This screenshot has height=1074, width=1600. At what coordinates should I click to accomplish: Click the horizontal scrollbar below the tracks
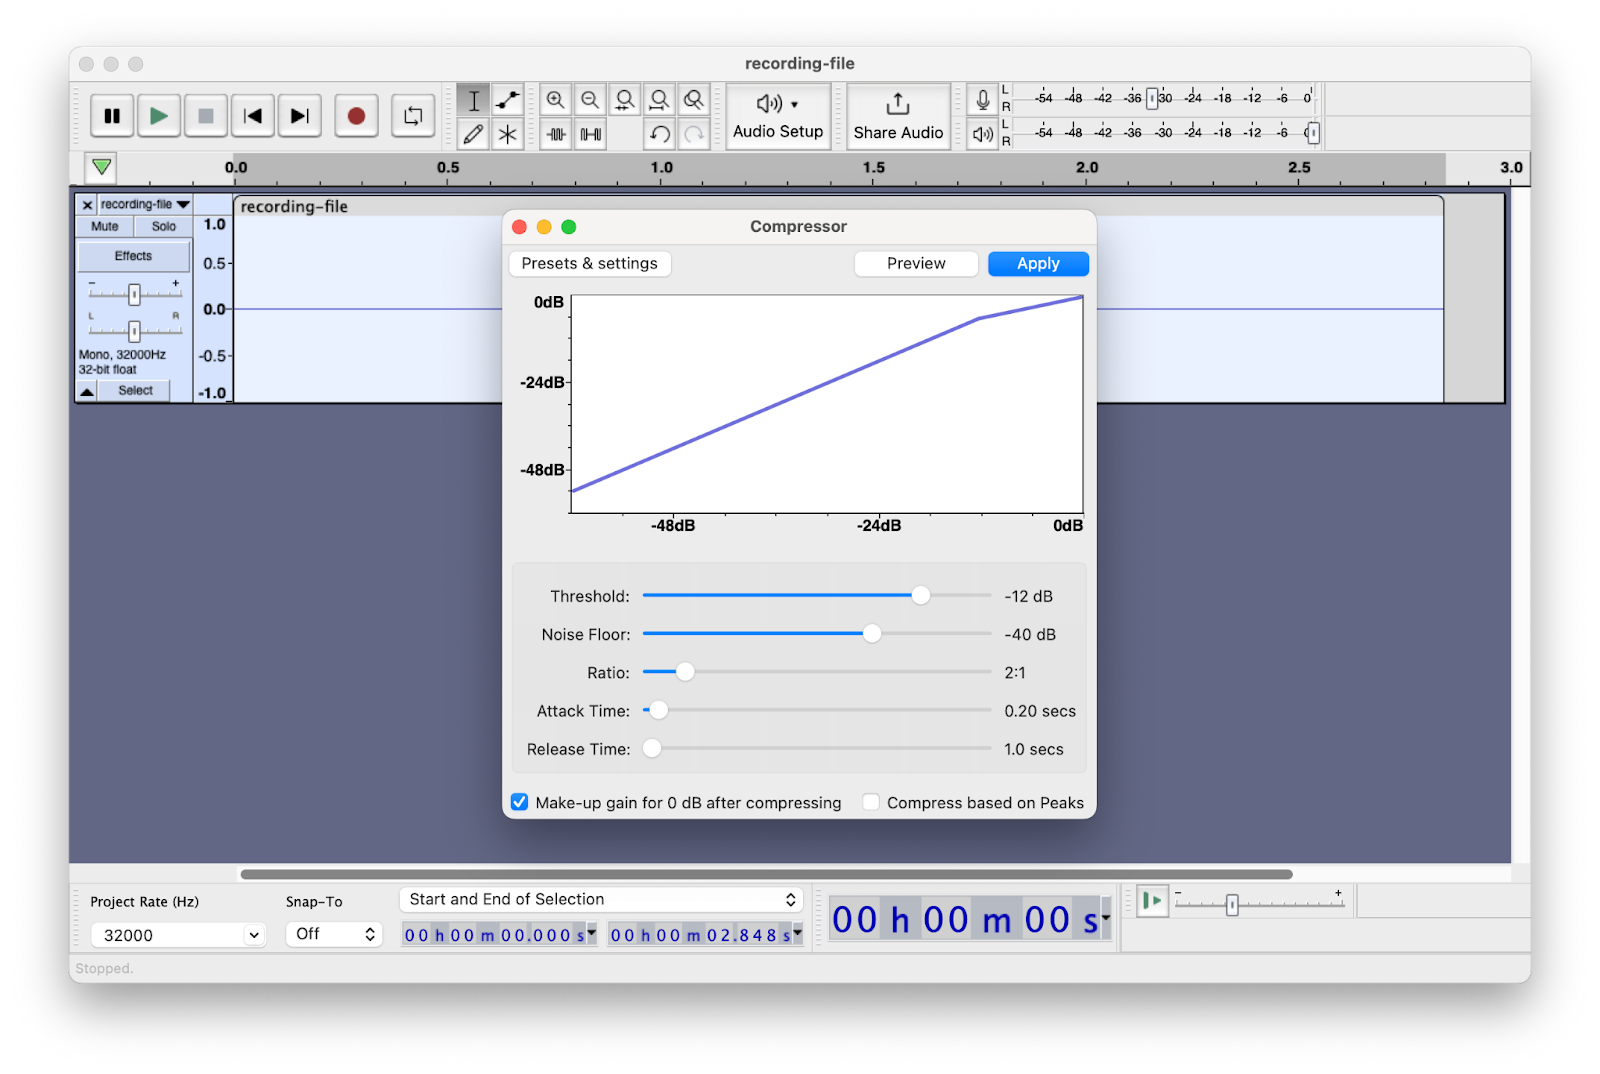point(766,874)
